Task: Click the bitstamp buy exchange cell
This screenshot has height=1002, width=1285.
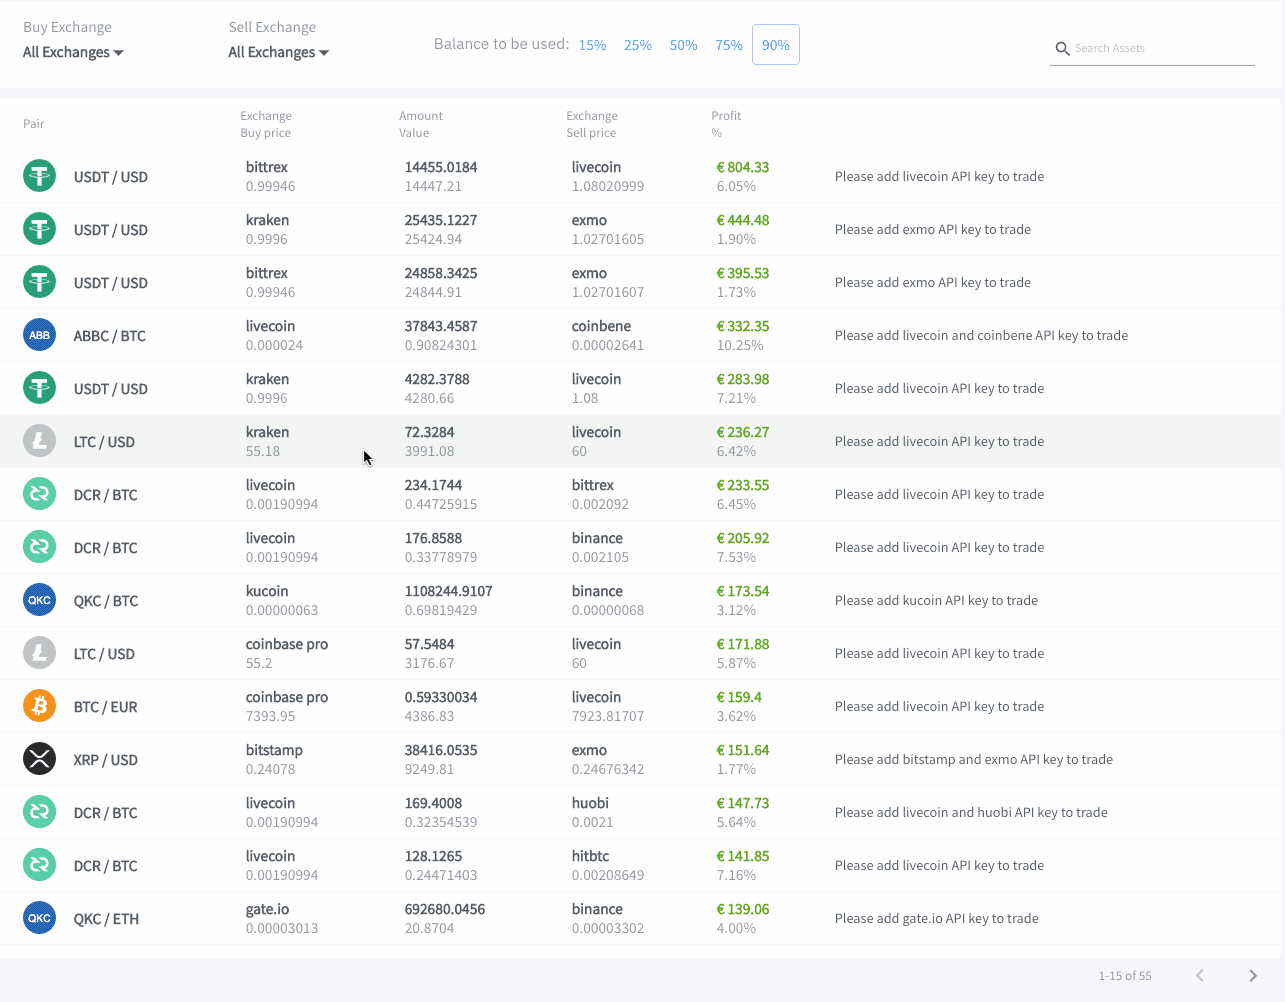Action: tap(274, 750)
